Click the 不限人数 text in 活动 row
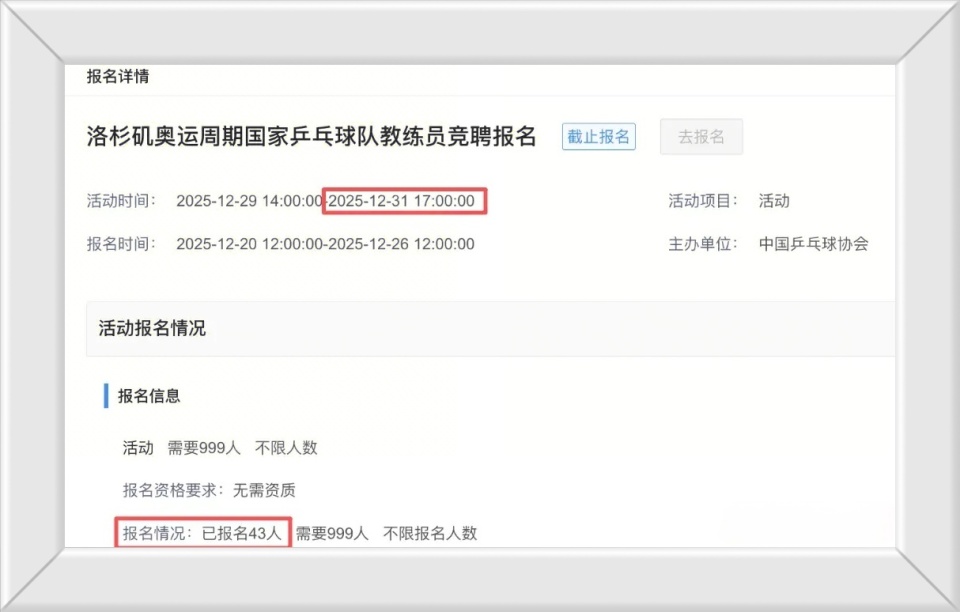 pyautogui.click(x=286, y=448)
